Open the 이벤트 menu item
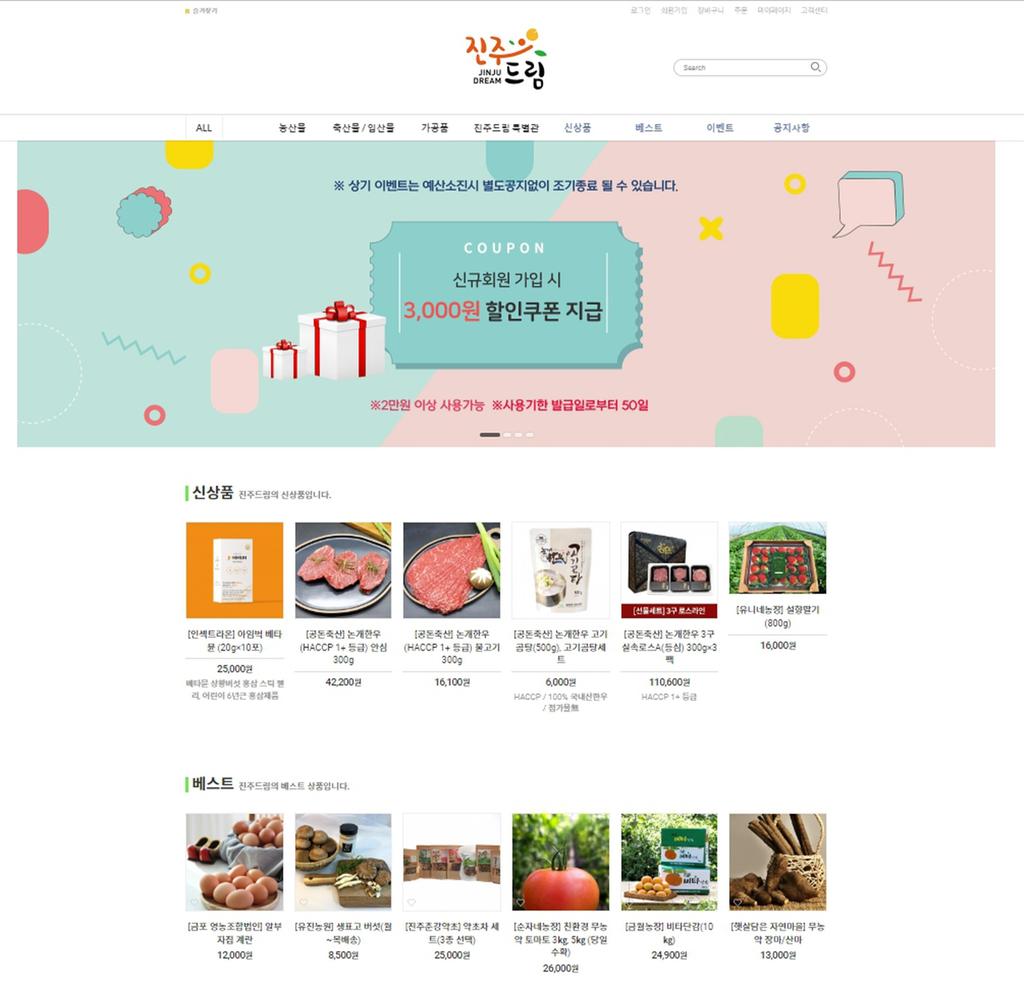Viewport: 1024px width, 982px height. click(720, 128)
